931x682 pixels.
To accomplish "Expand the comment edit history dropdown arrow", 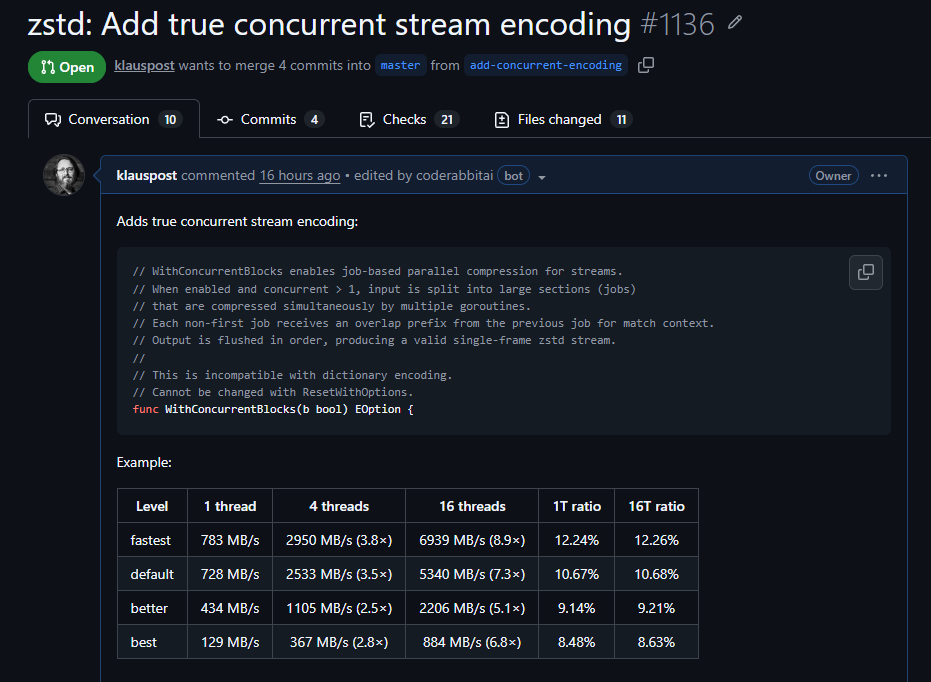I will [542, 177].
